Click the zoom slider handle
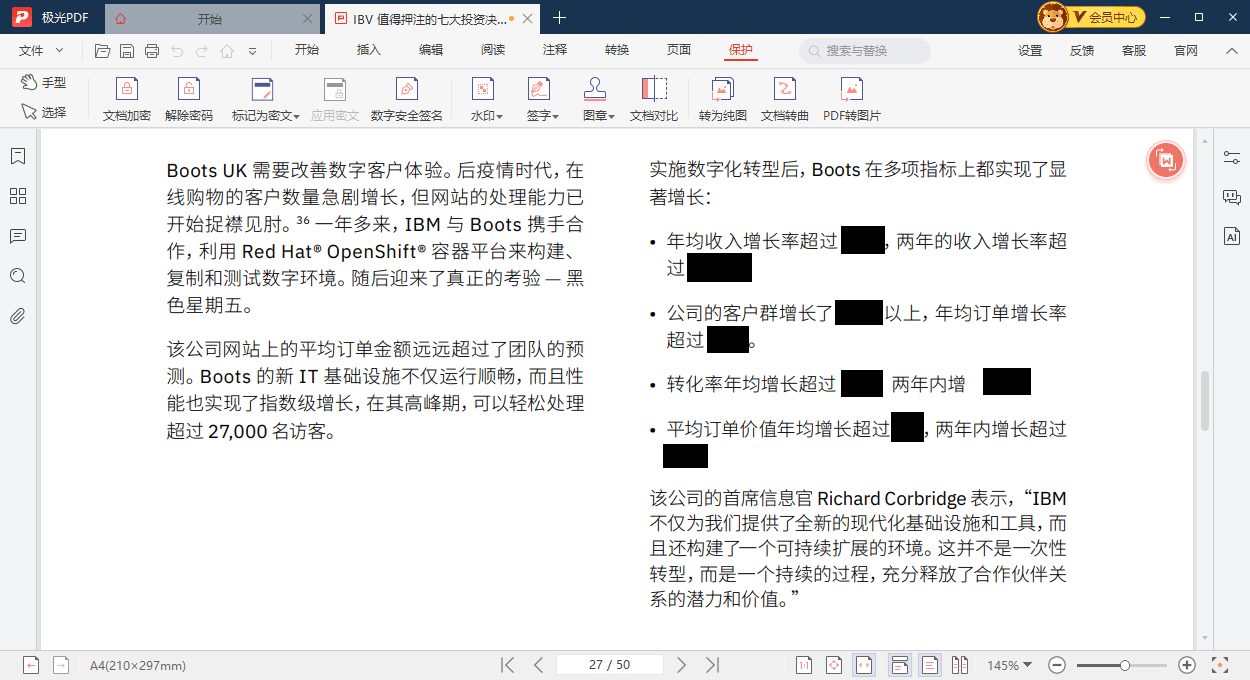Image resolution: width=1250 pixels, height=680 pixels. pyautogui.click(x=1125, y=665)
